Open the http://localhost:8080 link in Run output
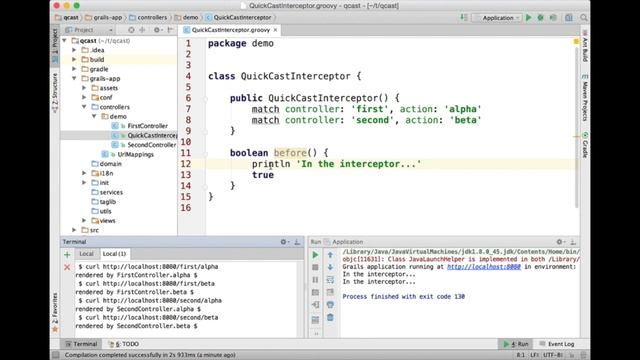The width and height of the screenshot is (640, 360). [484, 267]
